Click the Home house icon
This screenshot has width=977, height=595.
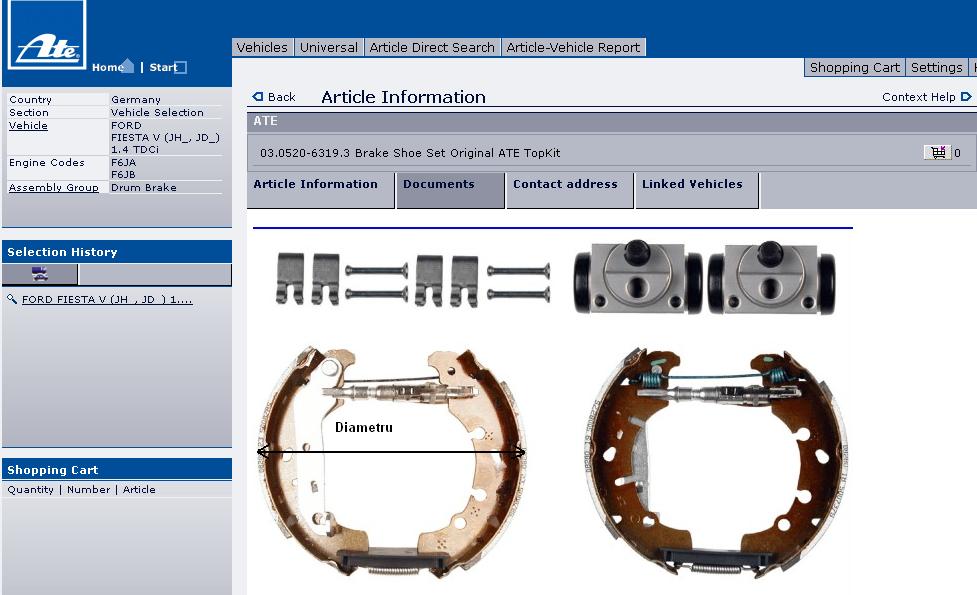click(x=127, y=67)
